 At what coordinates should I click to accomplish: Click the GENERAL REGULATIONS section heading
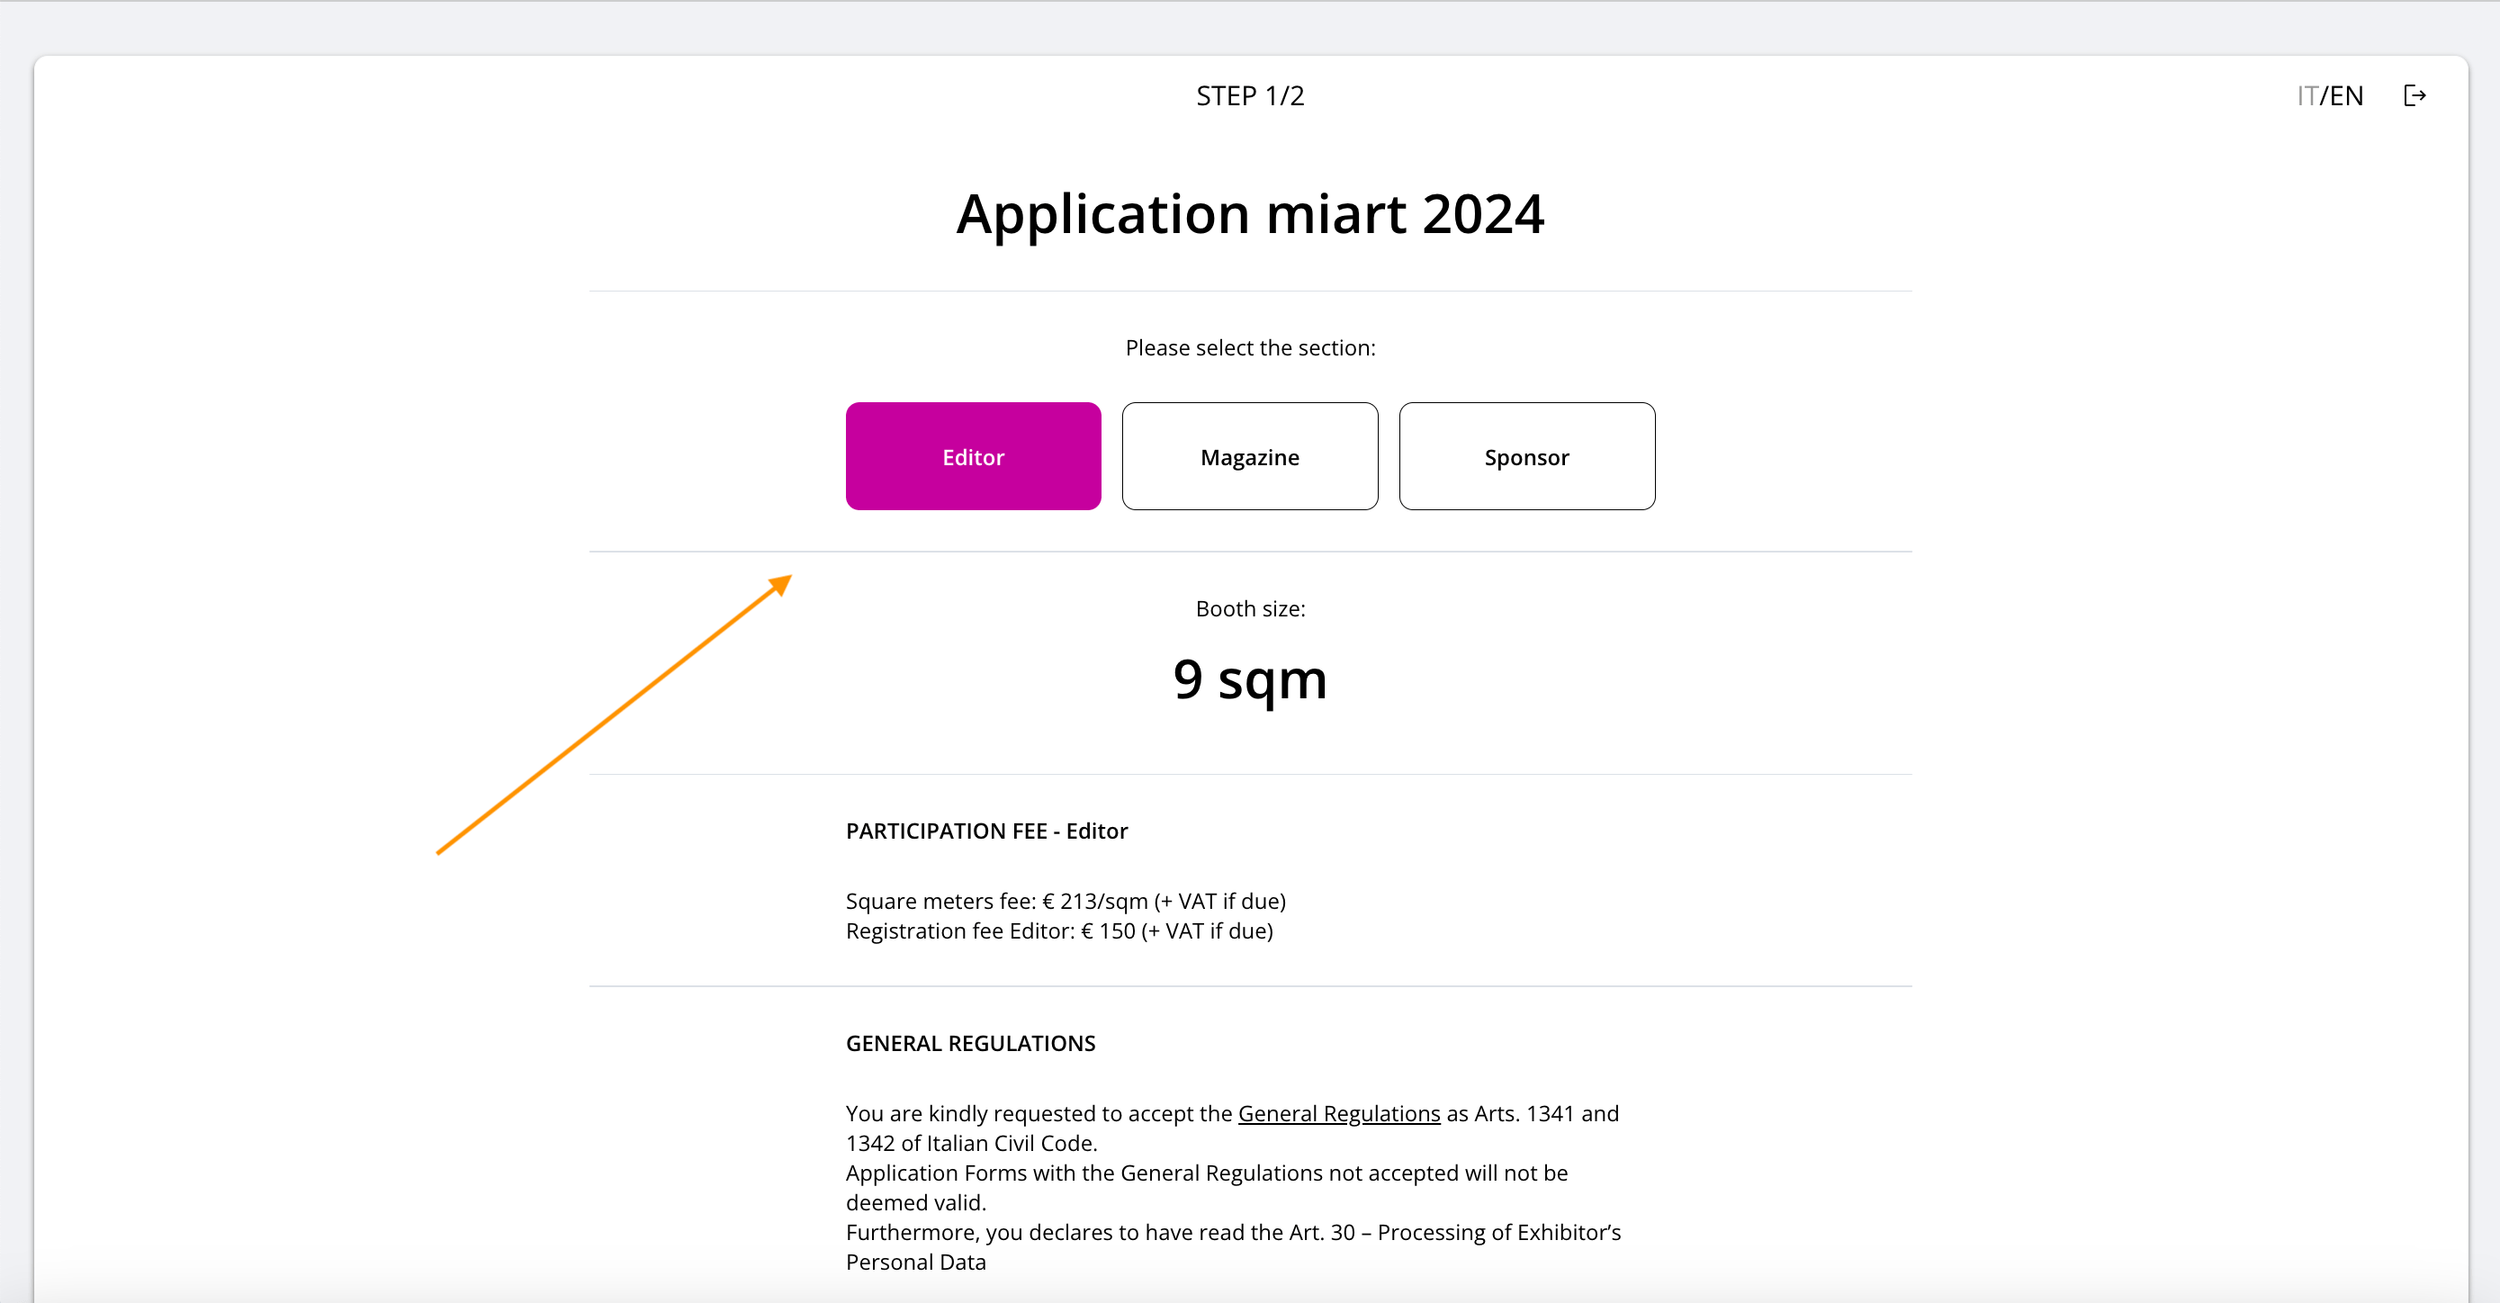pyautogui.click(x=970, y=1043)
